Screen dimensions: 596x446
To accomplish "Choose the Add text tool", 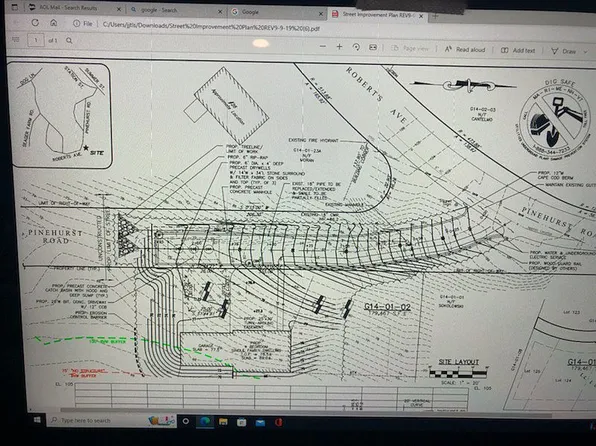I will (518, 50).
